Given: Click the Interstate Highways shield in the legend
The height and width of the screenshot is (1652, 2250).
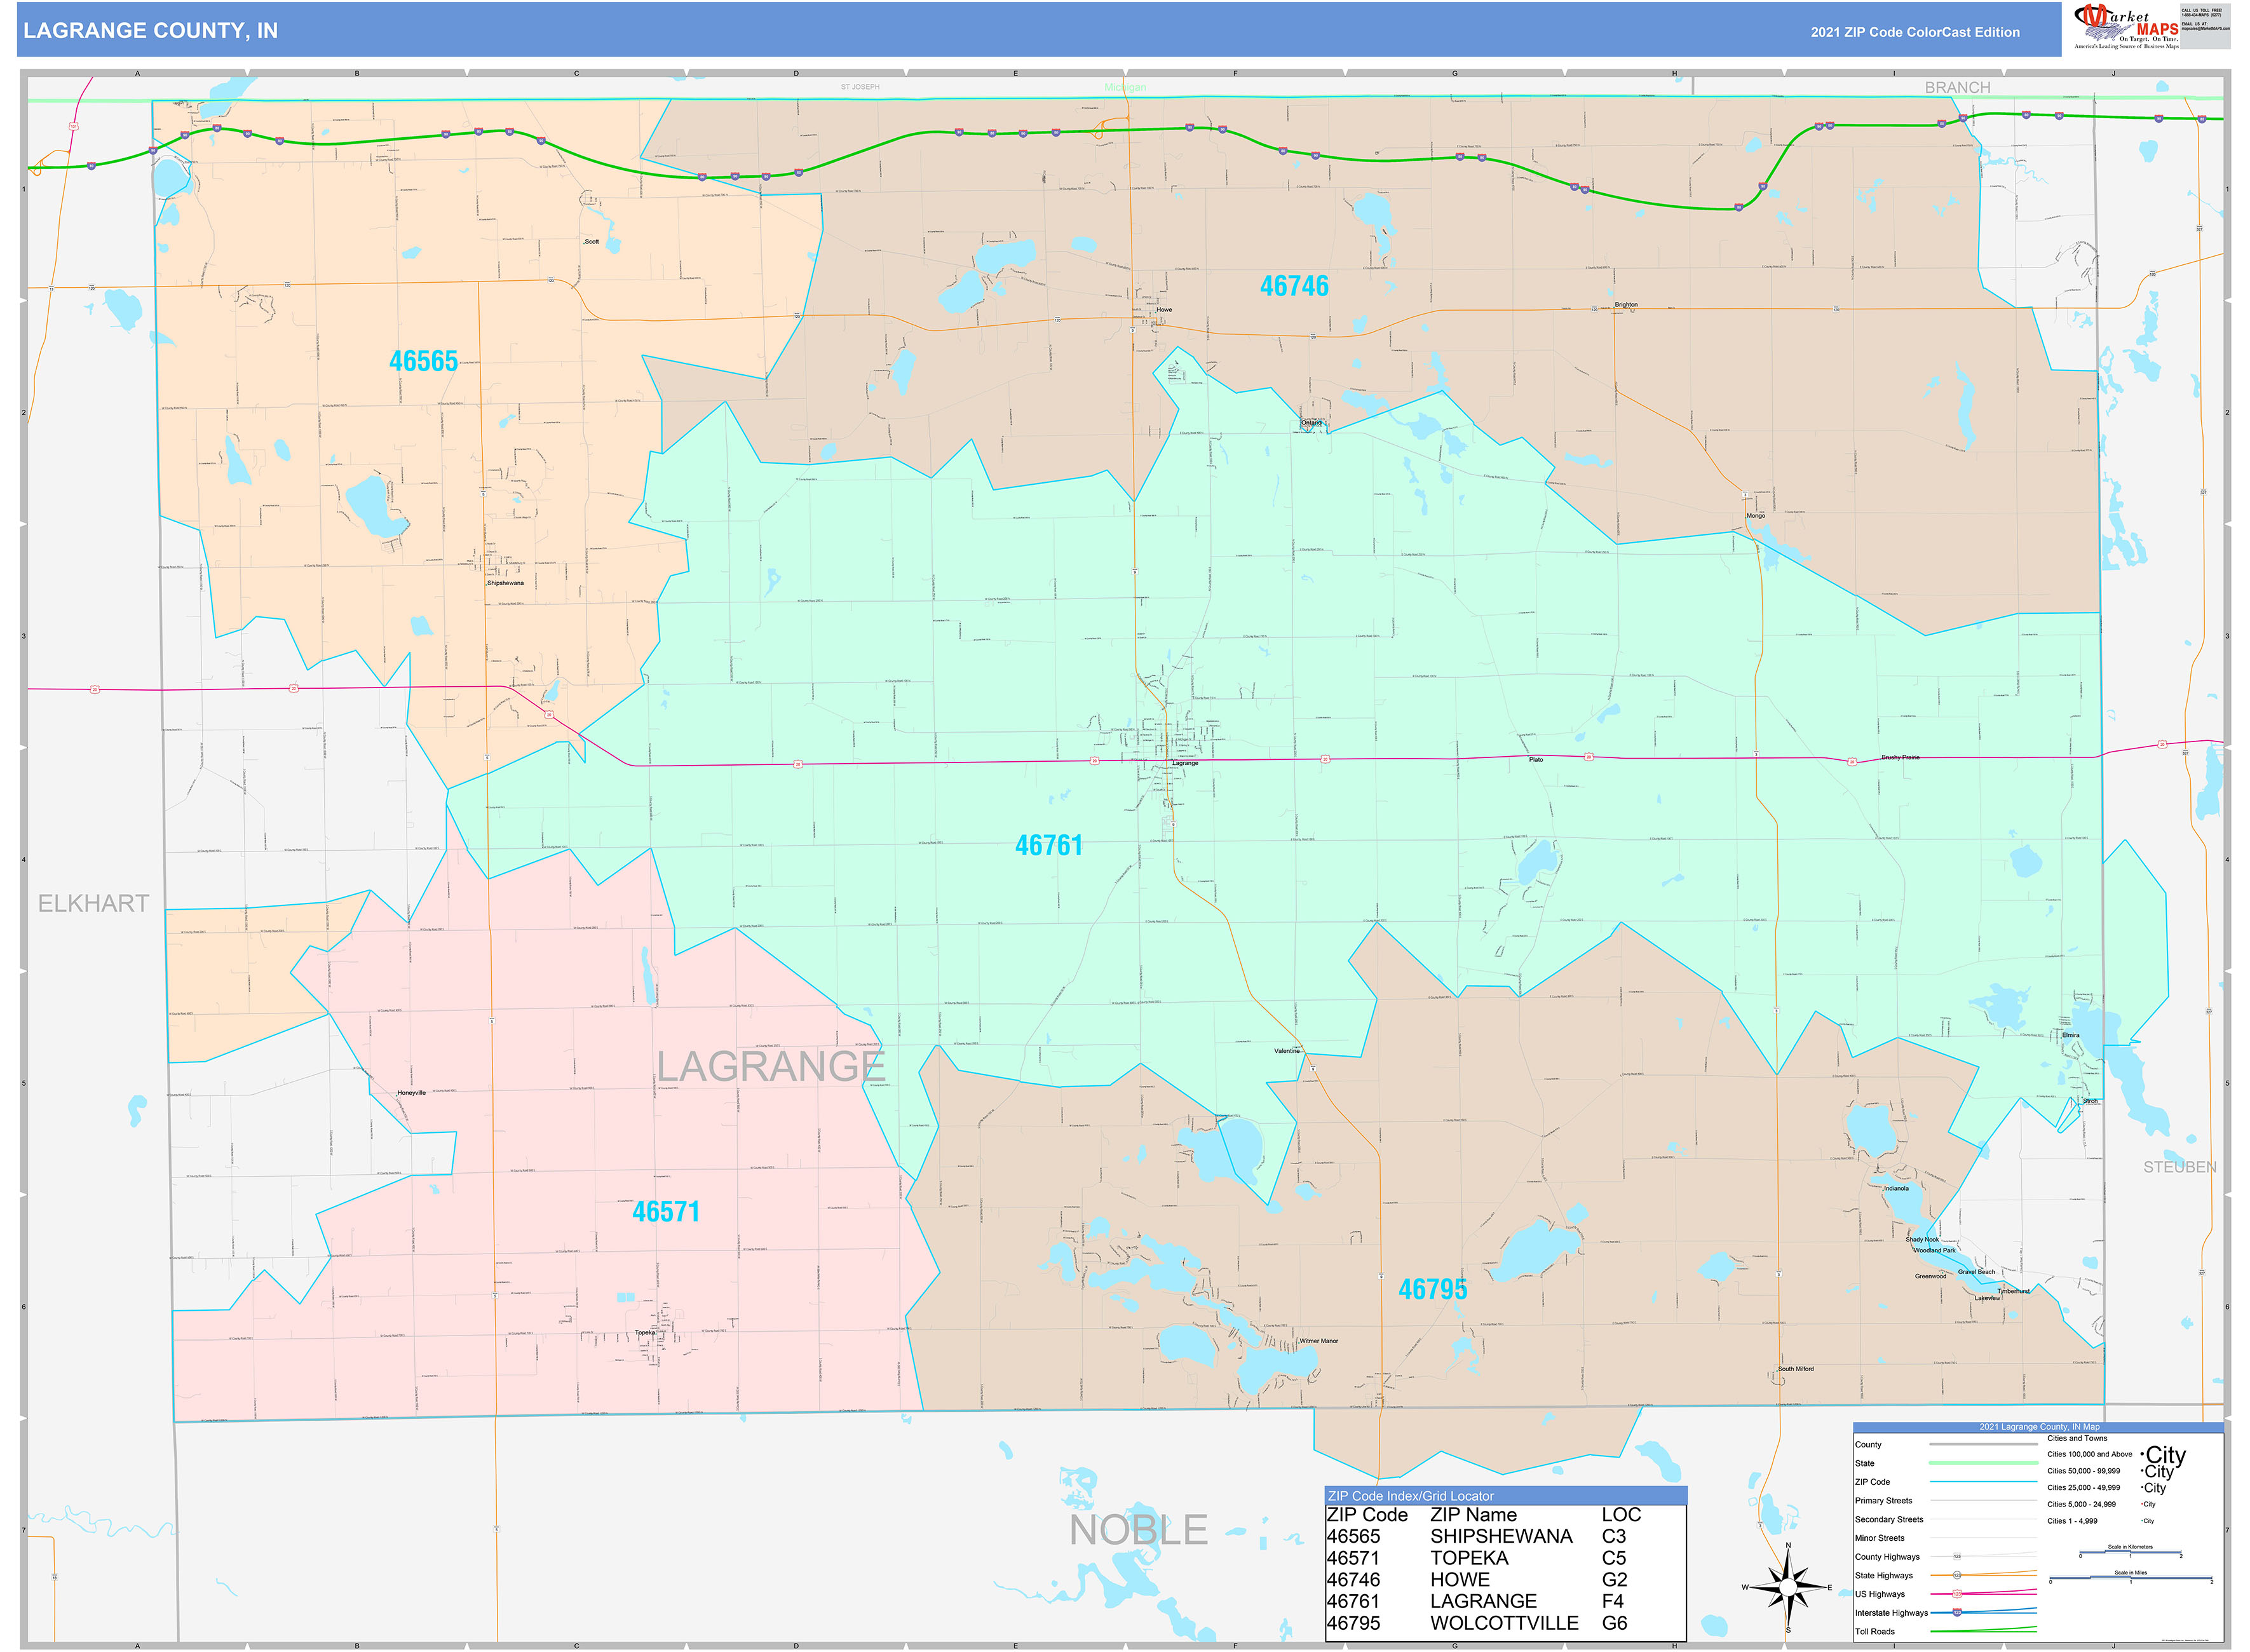Looking at the screenshot, I should coord(1957,1612).
